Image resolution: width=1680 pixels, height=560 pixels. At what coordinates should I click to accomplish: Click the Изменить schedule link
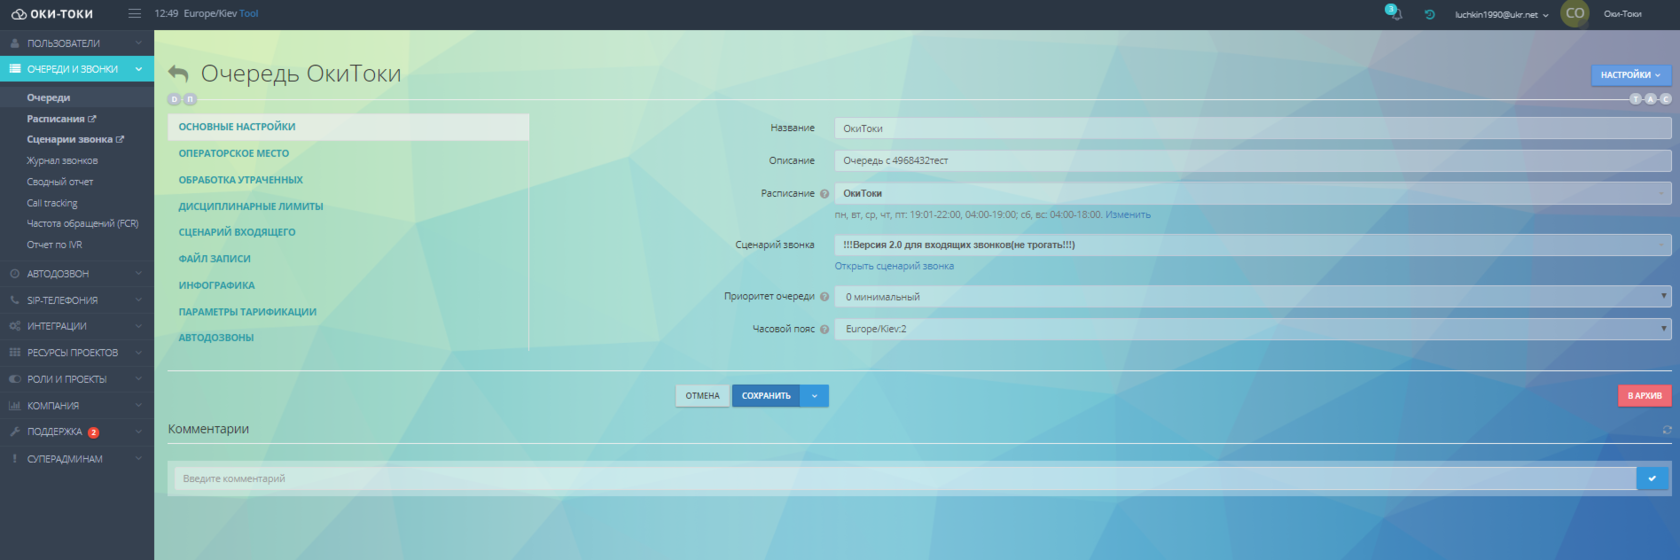pyautogui.click(x=1128, y=215)
